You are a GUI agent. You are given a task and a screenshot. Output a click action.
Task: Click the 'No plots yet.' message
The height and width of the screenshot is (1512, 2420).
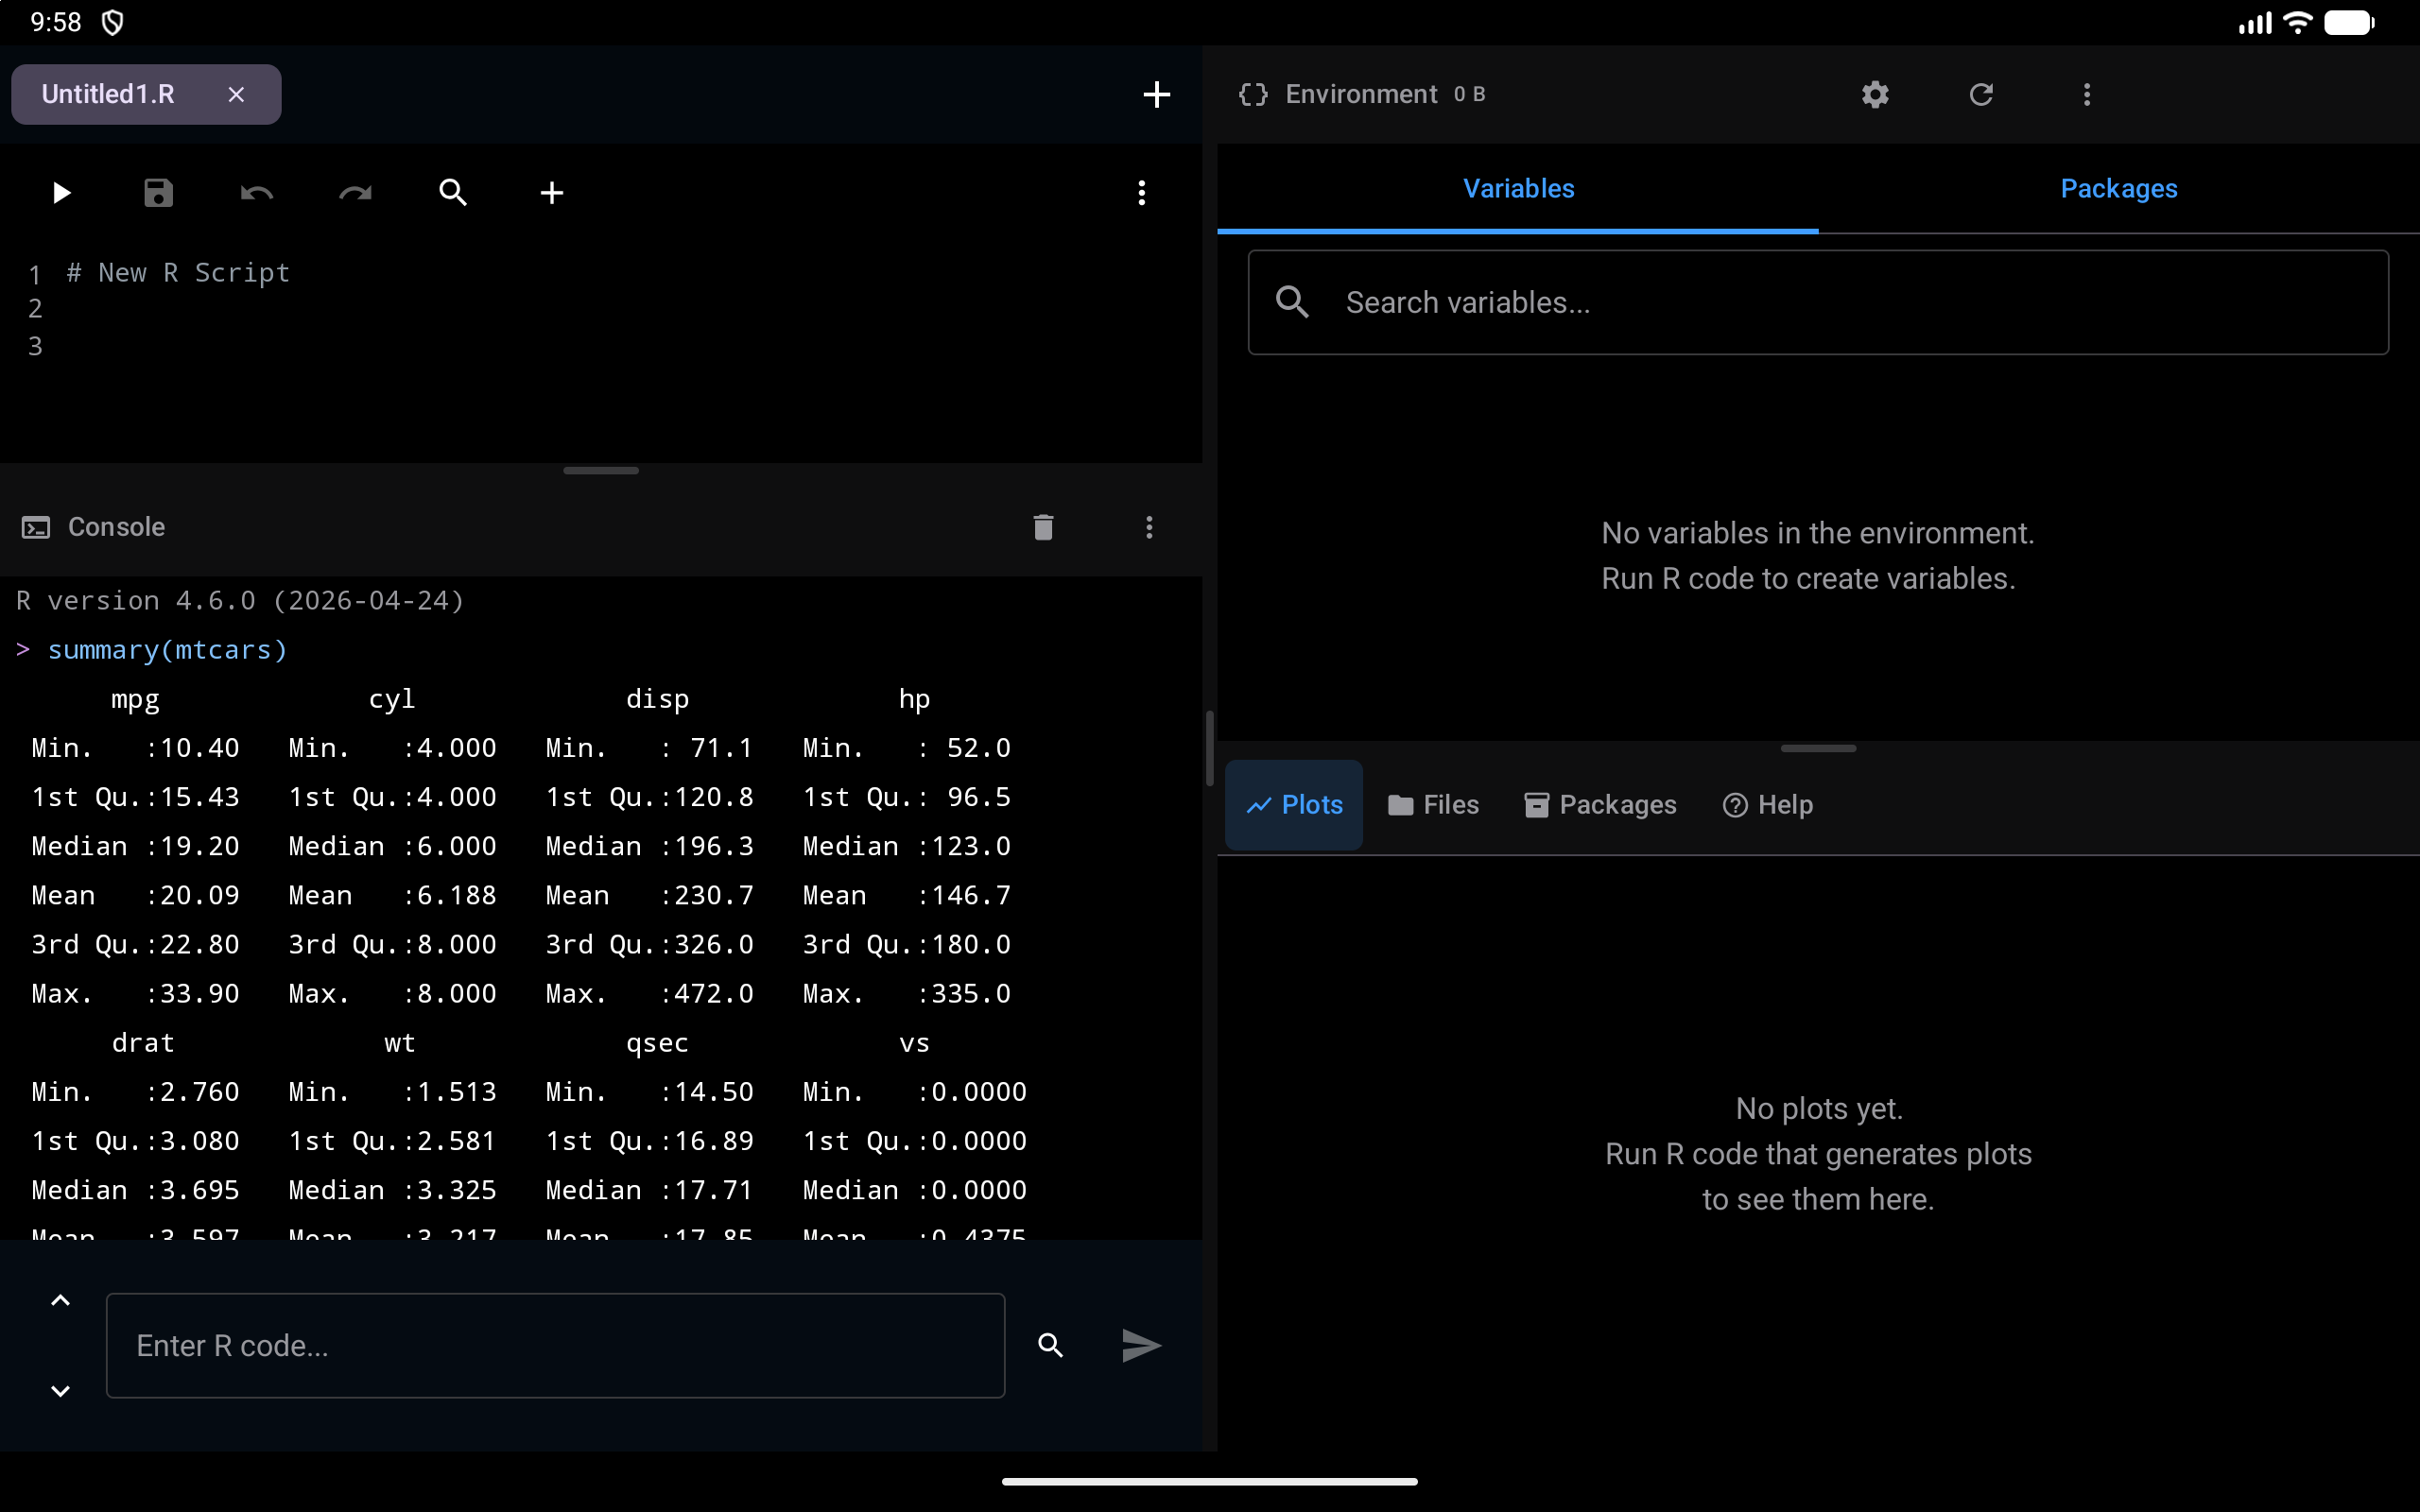[1818, 1108]
